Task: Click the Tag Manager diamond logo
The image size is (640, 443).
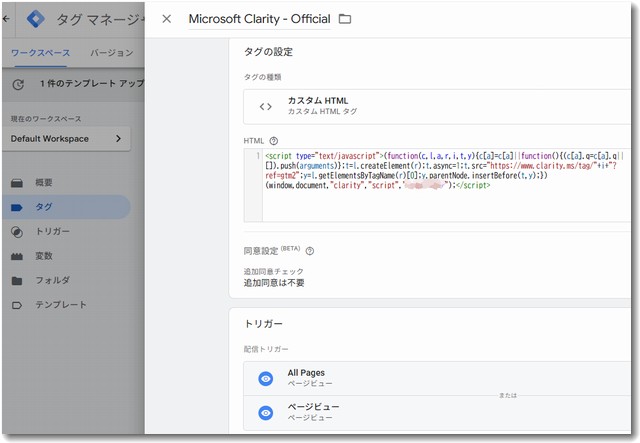Action: 36,19
